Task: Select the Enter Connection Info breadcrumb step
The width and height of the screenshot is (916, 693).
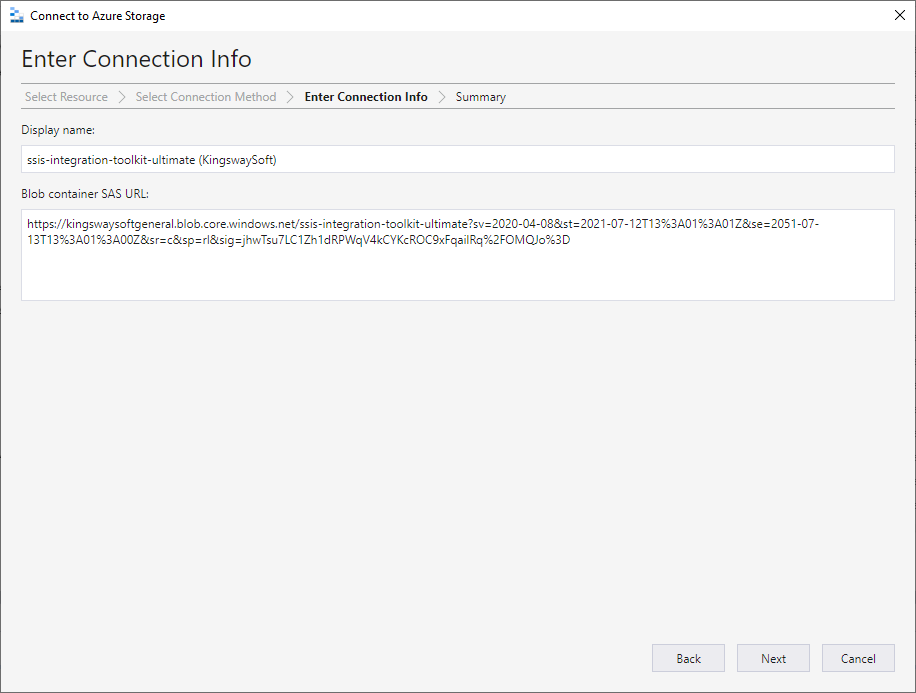Action: 366,97
